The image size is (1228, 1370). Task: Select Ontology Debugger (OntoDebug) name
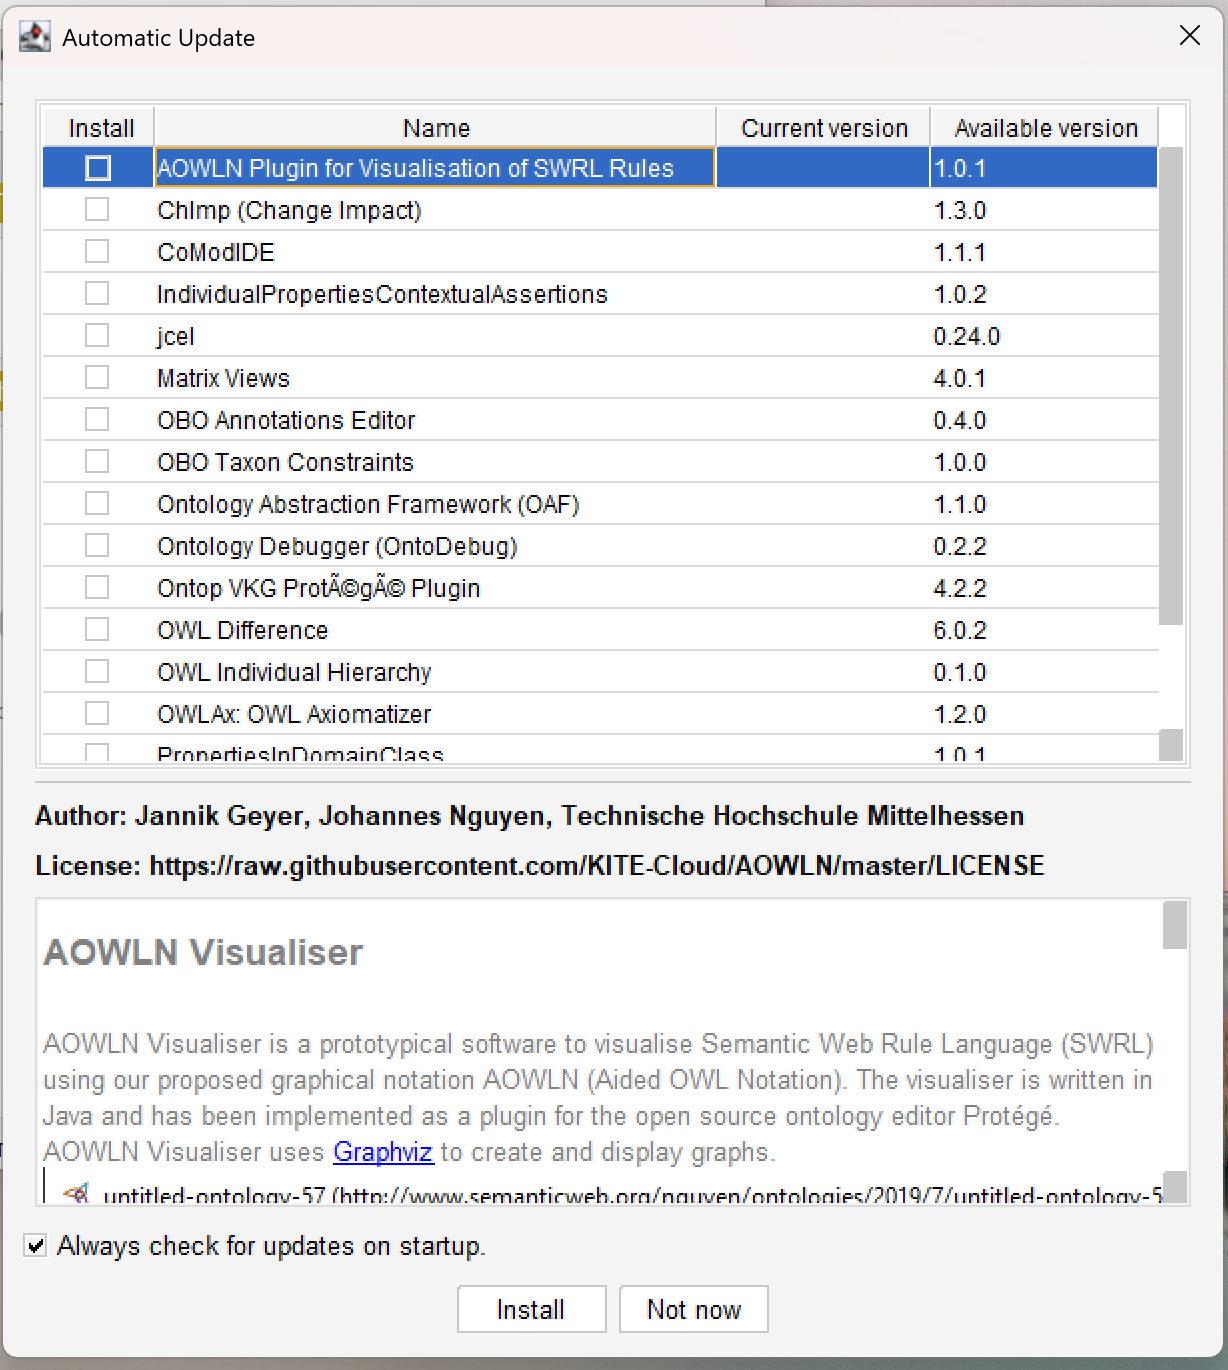tap(337, 546)
